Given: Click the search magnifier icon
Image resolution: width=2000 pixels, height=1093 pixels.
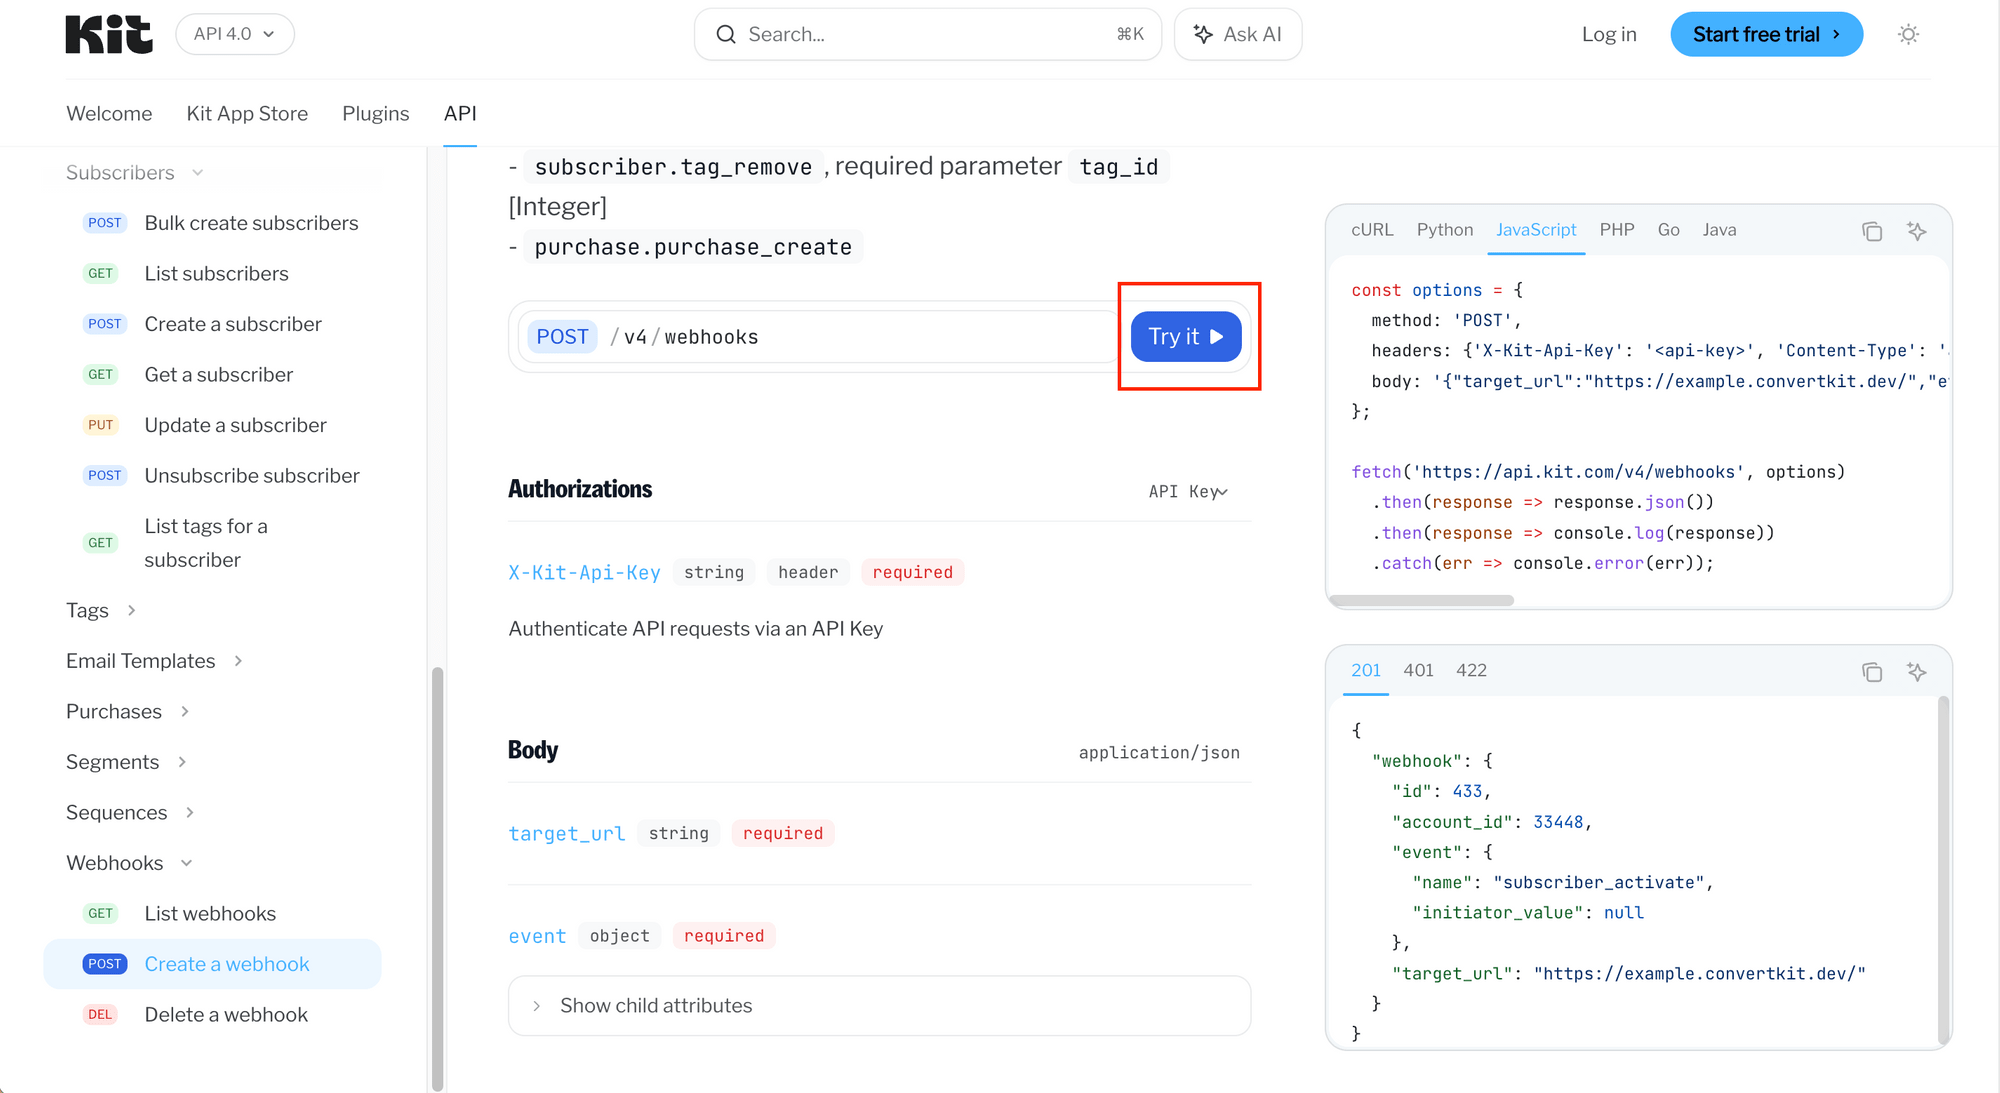Looking at the screenshot, I should (726, 34).
